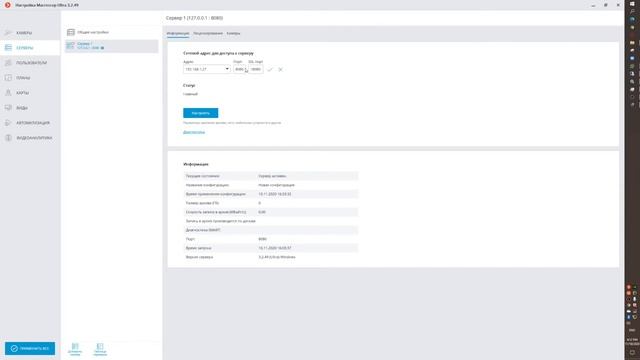Expand the server address dropdown
640x360 pixels.
[227, 69]
